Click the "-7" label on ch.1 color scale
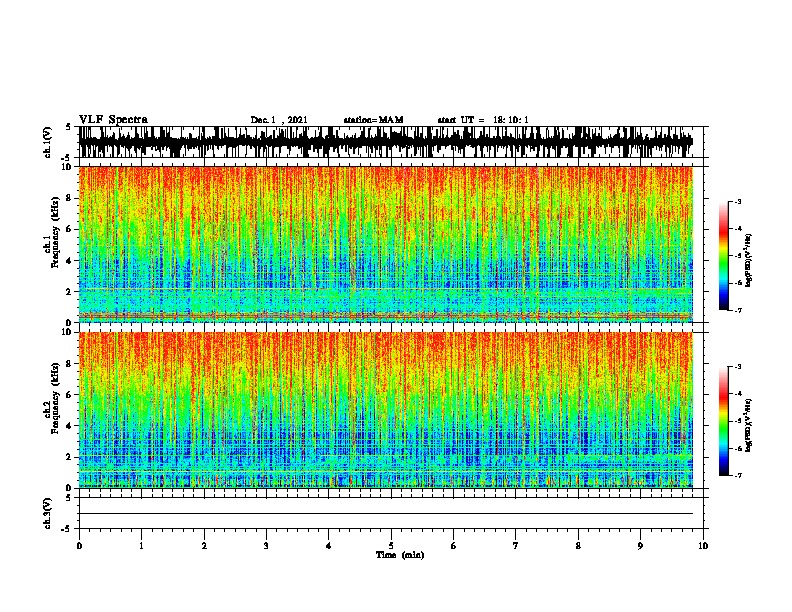The height and width of the screenshot is (612, 792). [x=737, y=310]
